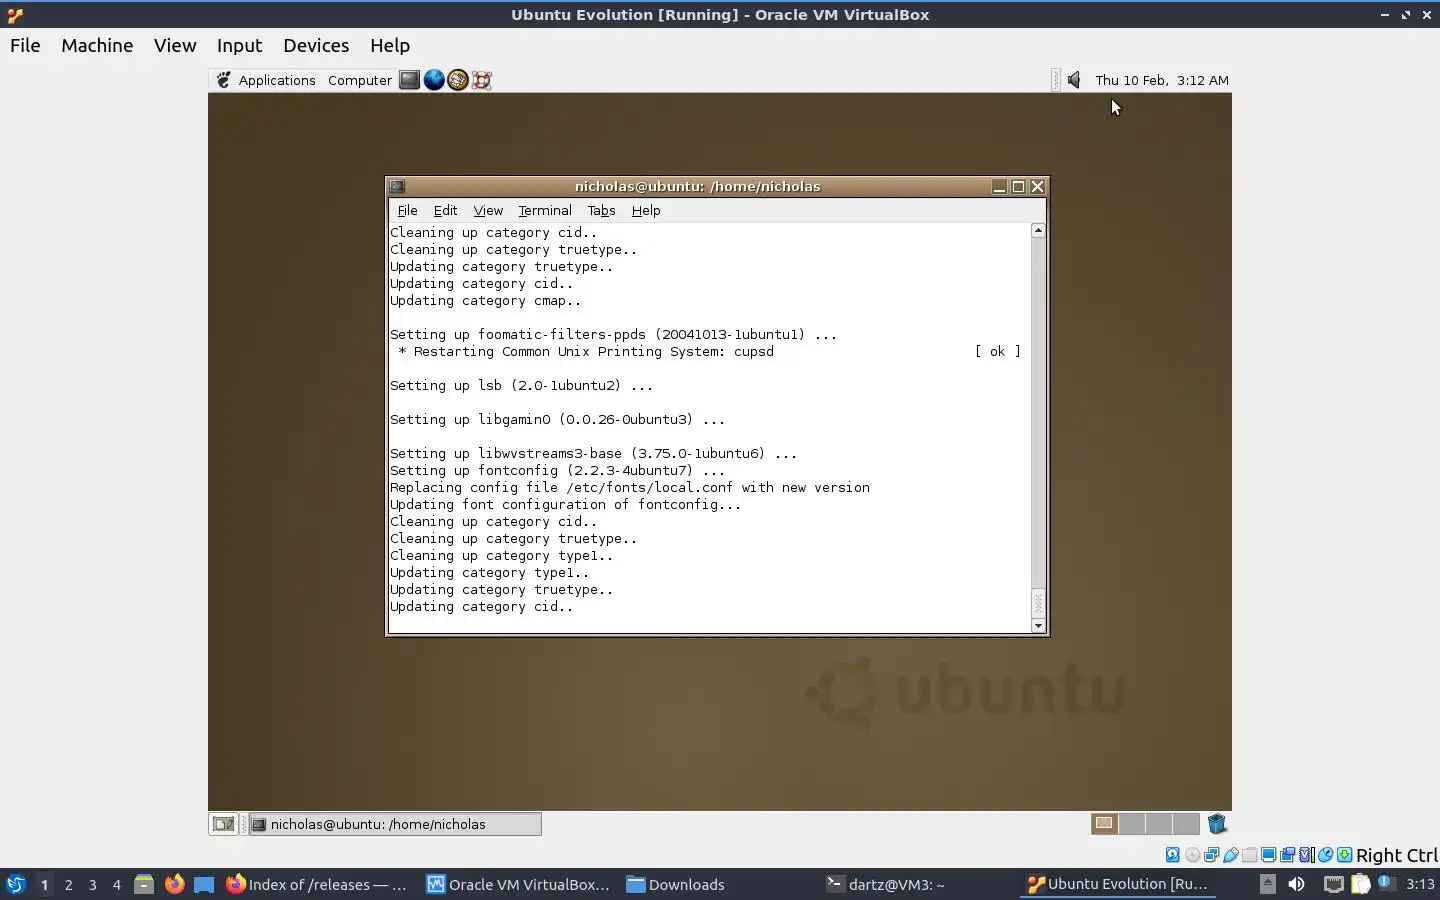Click host tray eject media icon
Viewport: 1440px width, 900px height.
click(x=1267, y=884)
